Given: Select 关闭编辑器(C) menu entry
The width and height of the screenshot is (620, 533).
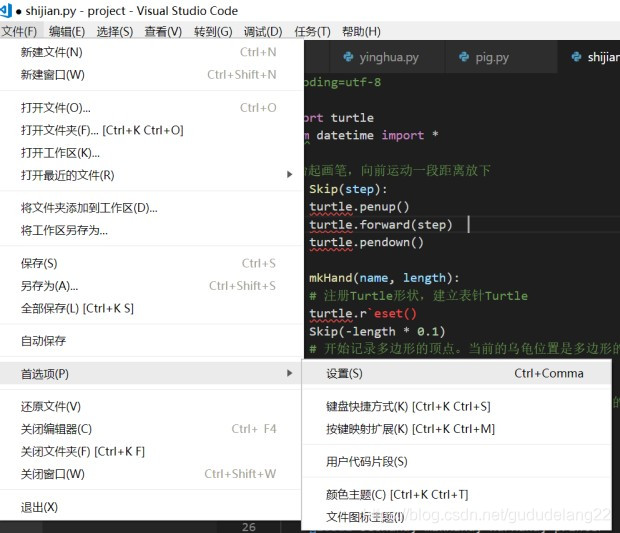Looking at the screenshot, I should pyautogui.click(x=152, y=429).
